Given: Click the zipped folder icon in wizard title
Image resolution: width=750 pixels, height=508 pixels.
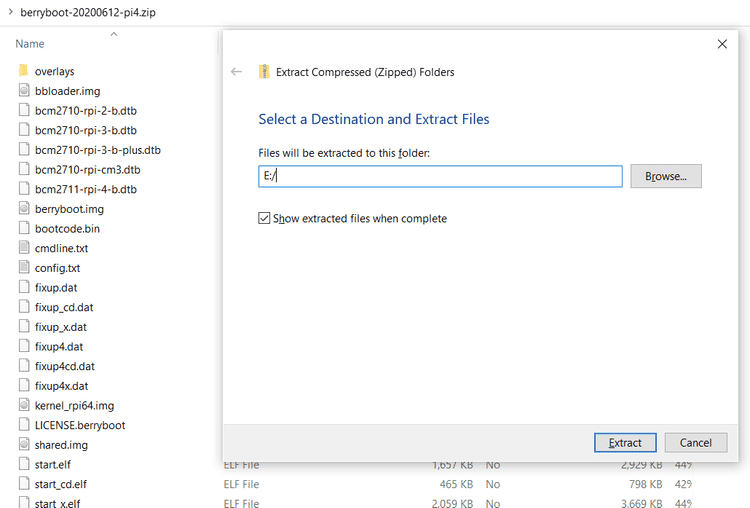Looking at the screenshot, I should [264, 72].
